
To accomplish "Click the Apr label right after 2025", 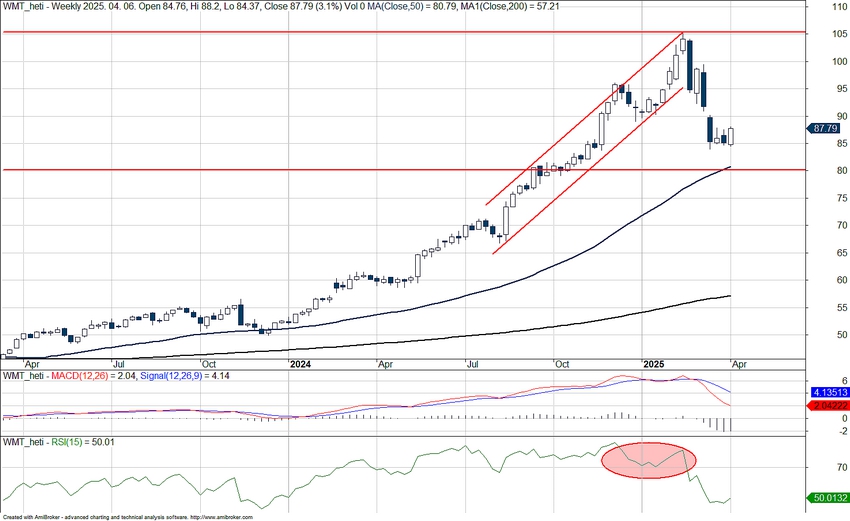I will [x=739, y=364].
